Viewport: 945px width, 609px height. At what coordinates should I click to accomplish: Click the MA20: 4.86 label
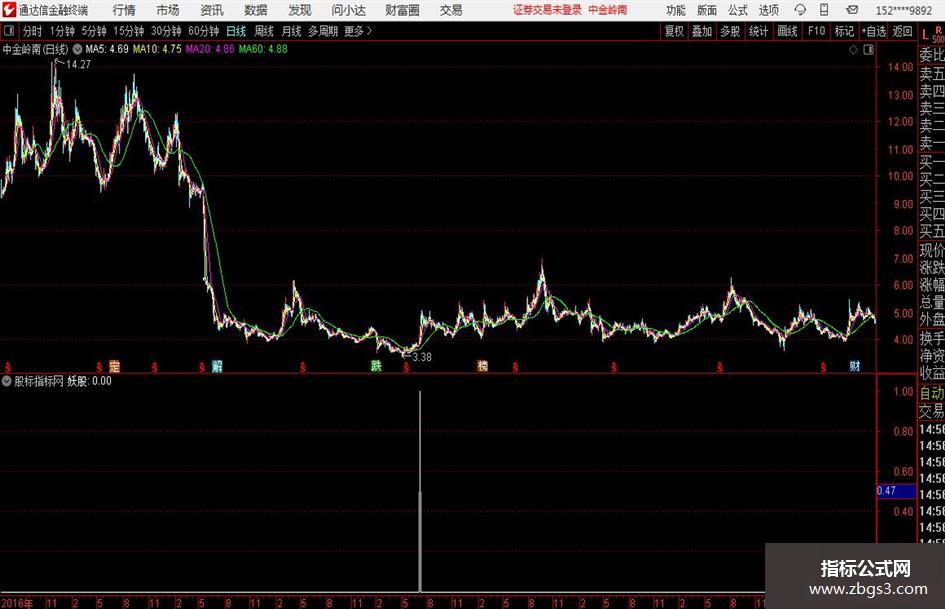(210, 49)
